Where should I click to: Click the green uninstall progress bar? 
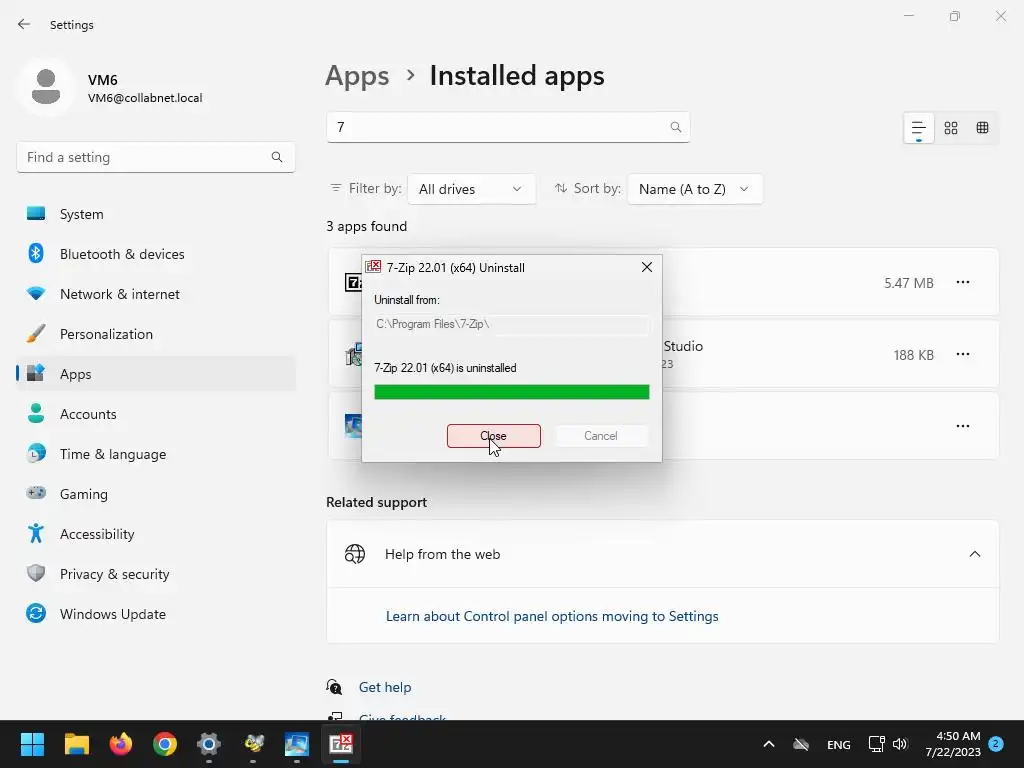[x=511, y=392]
